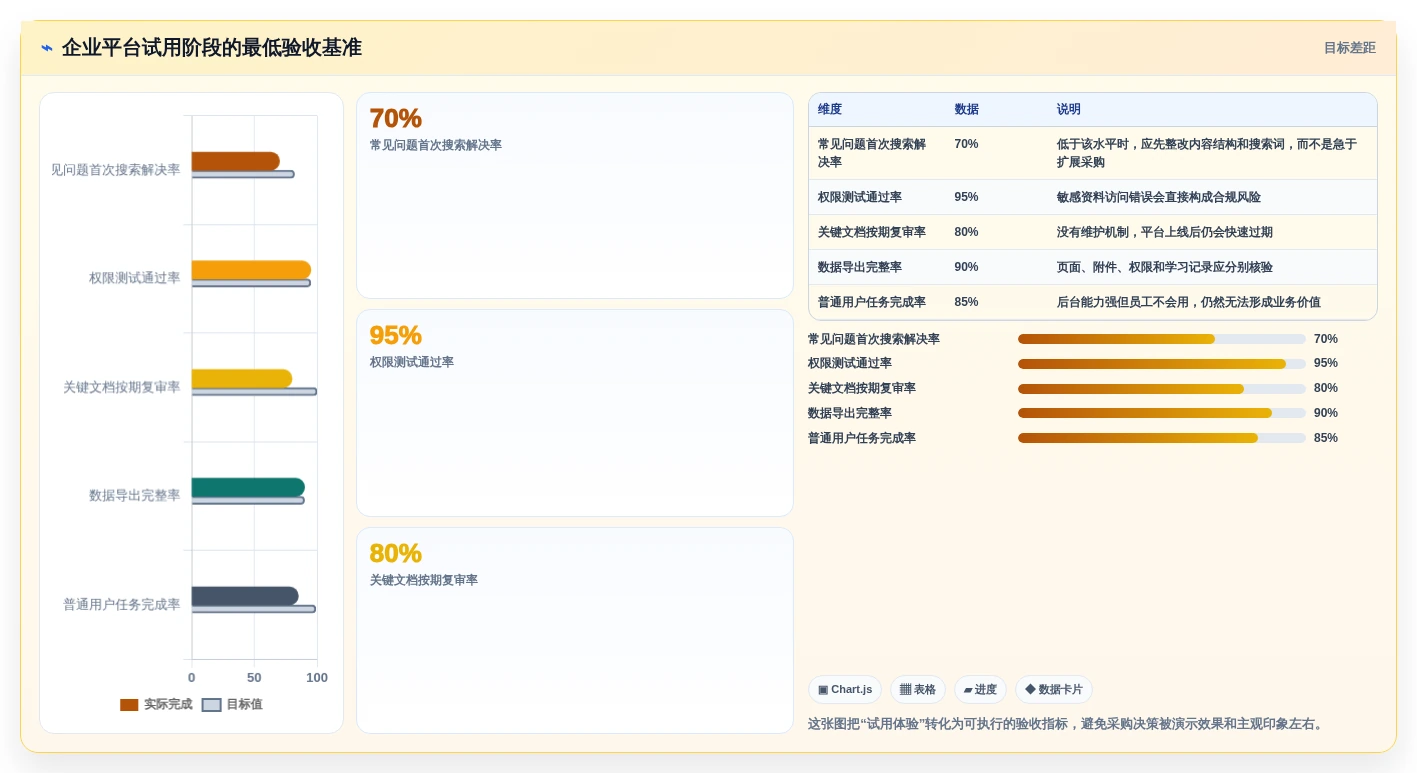Click the 权限测试通过率 table row name
Screen dimensions: 1417x773
[860, 197]
